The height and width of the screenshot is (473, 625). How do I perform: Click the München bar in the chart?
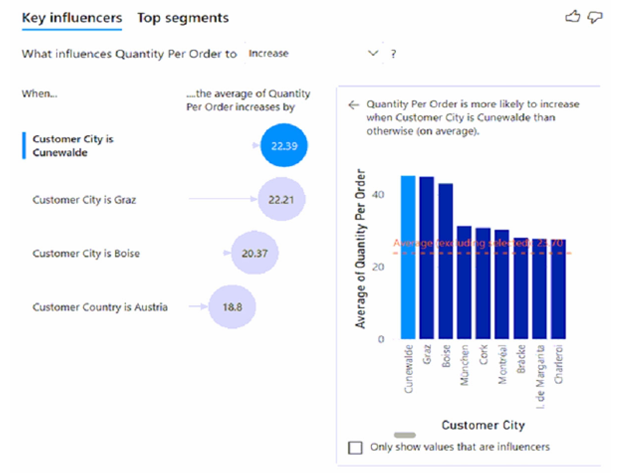(x=464, y=283)
